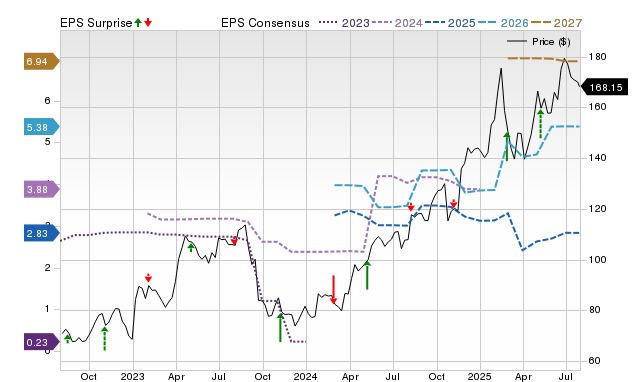
Task: Click the 2.83 EPS value tag
Action: (x=42, y=233)
